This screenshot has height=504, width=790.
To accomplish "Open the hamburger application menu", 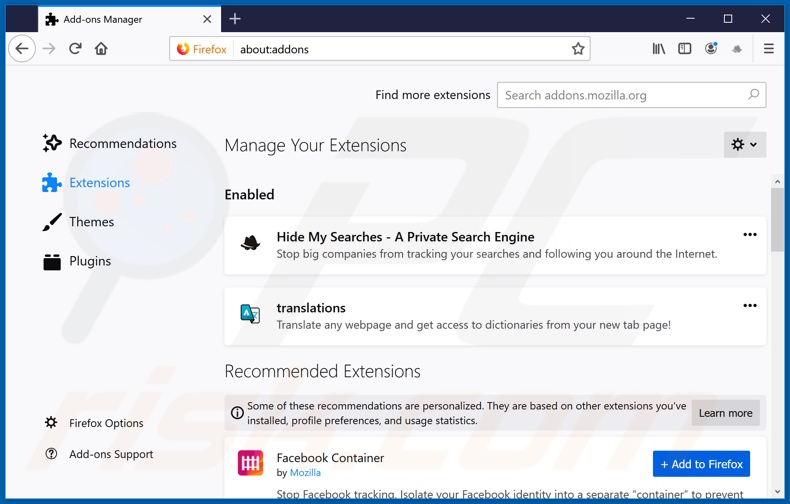I will click(x=769, y=49).
